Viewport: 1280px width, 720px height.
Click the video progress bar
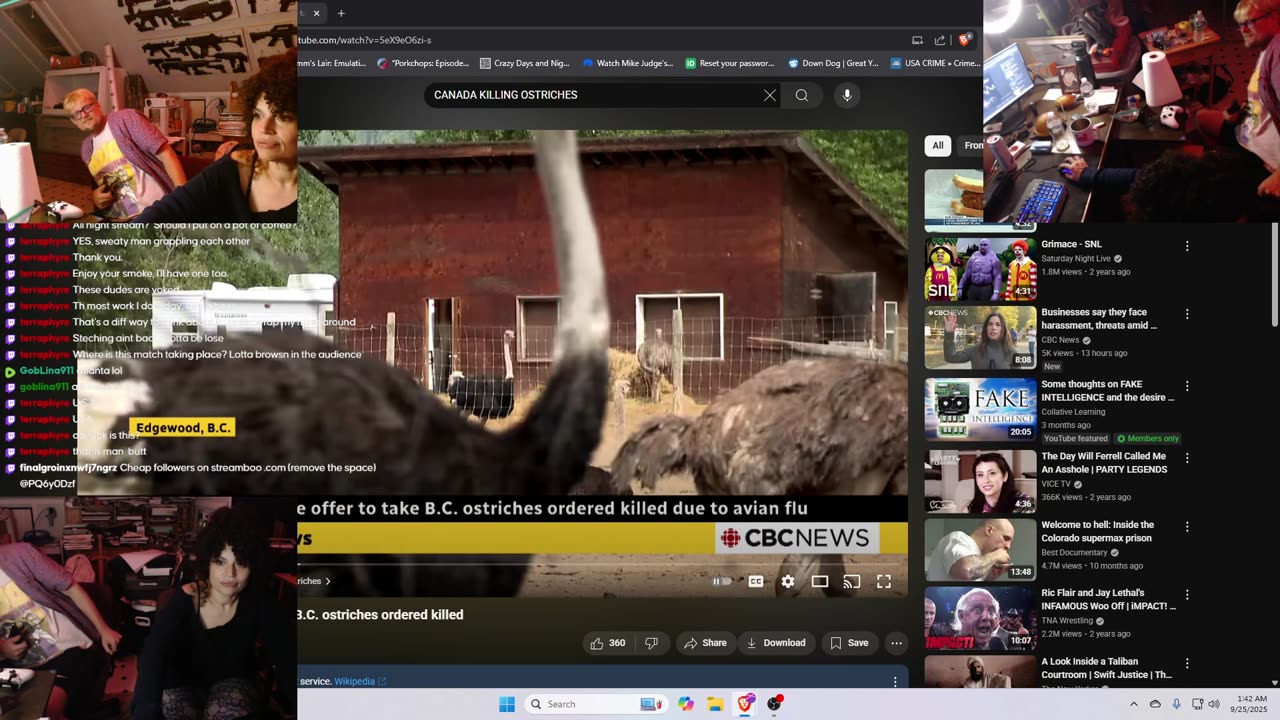tap(602, 566)
